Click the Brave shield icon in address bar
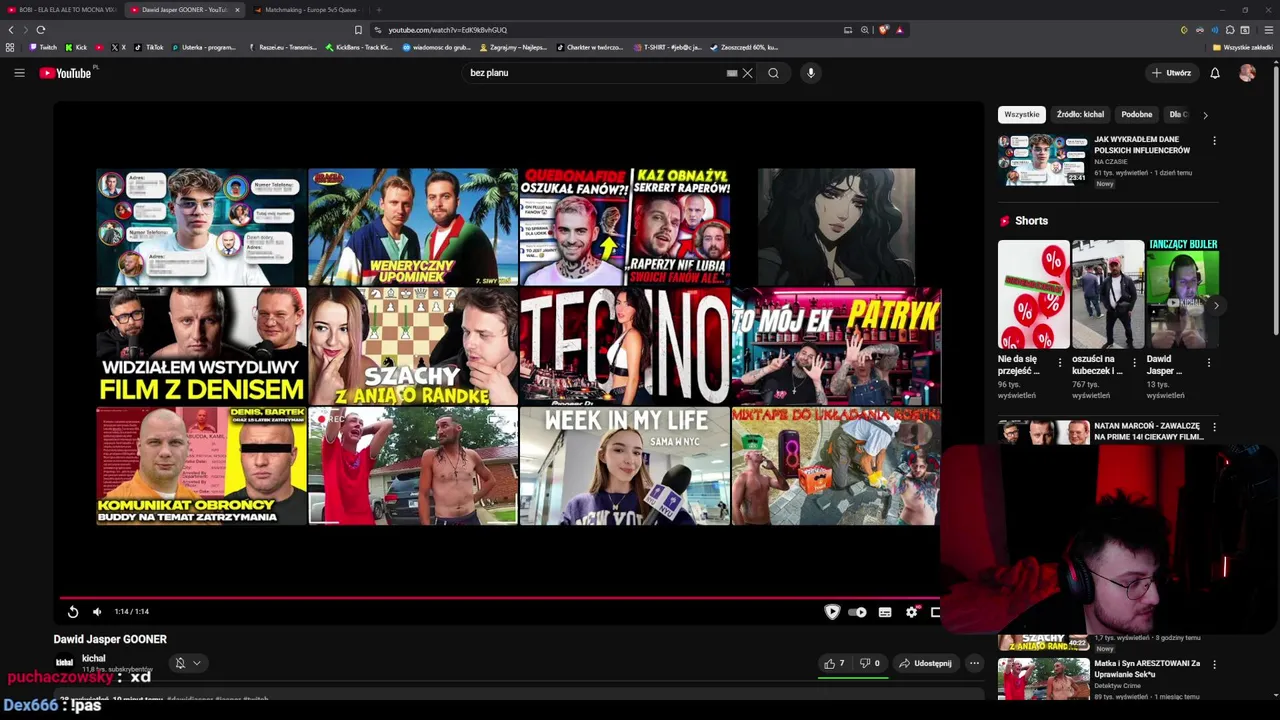Image resolution: width=1280 pixels, height=720 pixels. [883, 30]
